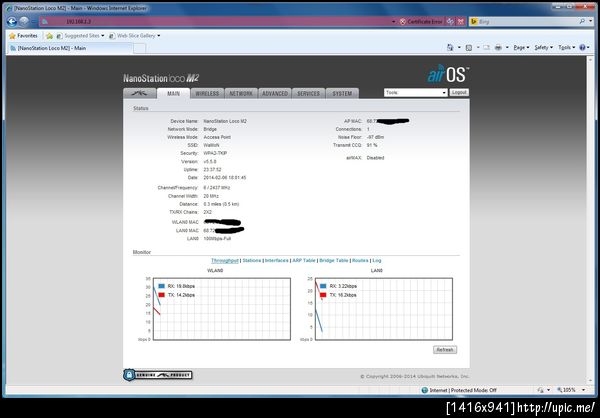Expand the address bar history dropdown arrow
600x418 pixels.
(x=393, y=22)
